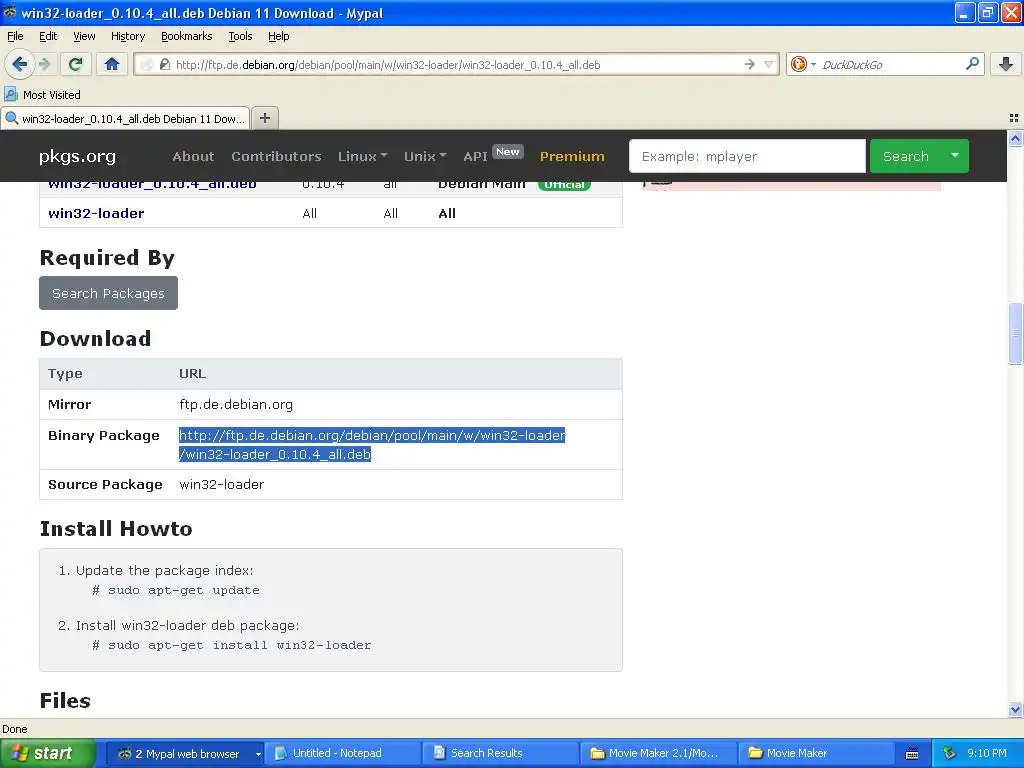Open a new tab with the plus button
The width and height of the screenshot is (1024, 768).
pyautogui.click(x=264, y=118)
